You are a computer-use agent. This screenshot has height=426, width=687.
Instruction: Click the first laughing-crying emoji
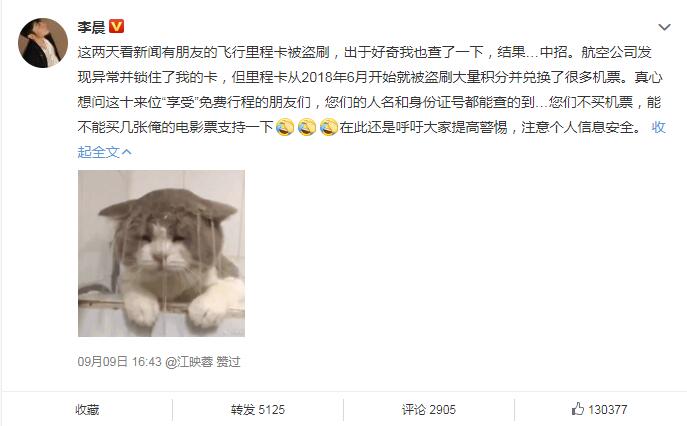tap(285, 127)
